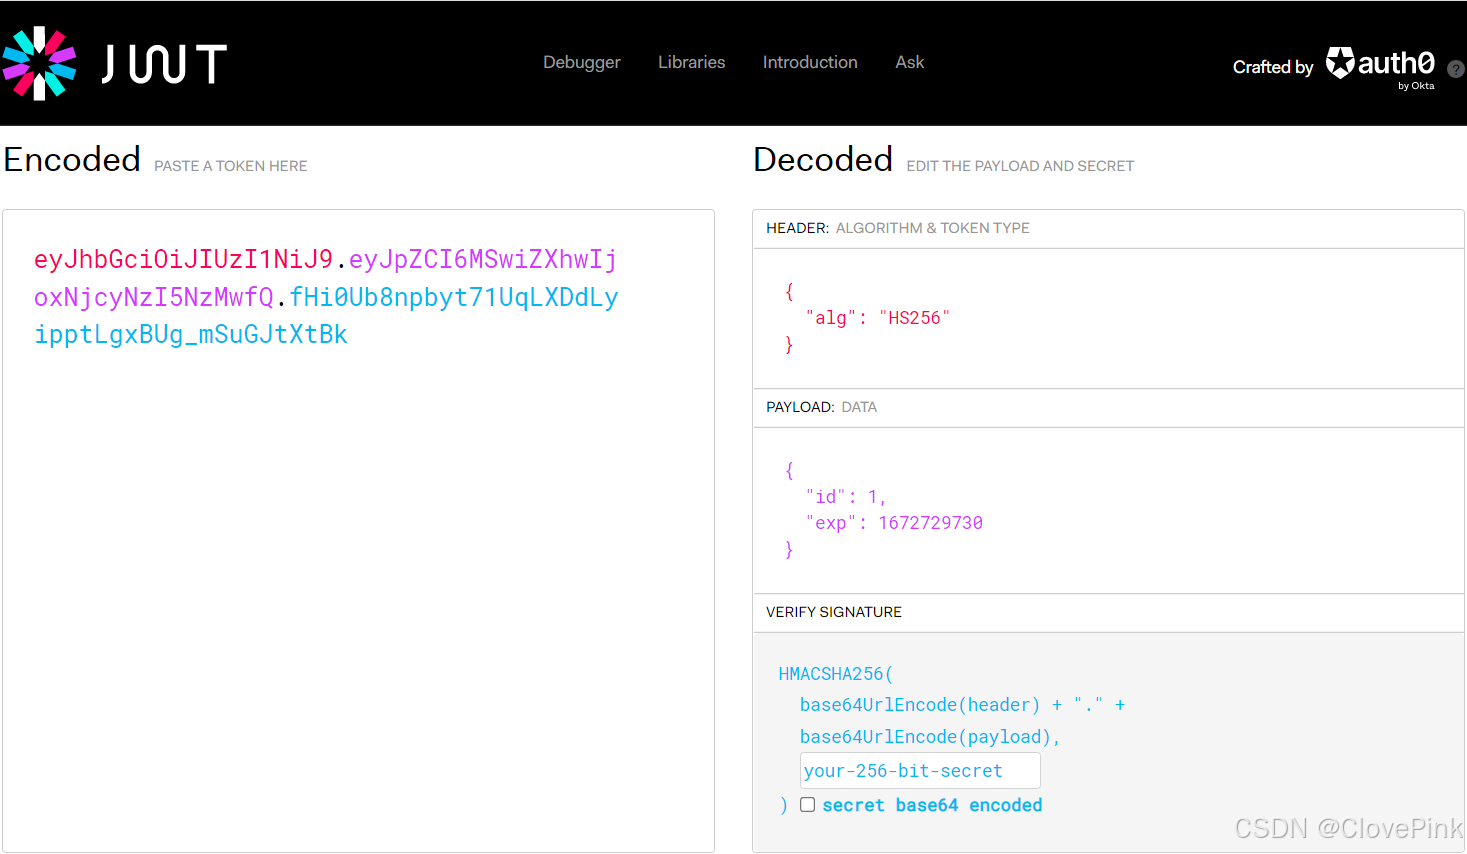The height and width of the screenshot is (854, 1467).
Task: Click the HMACSHA256( signature text
Action: click(836, 674)
